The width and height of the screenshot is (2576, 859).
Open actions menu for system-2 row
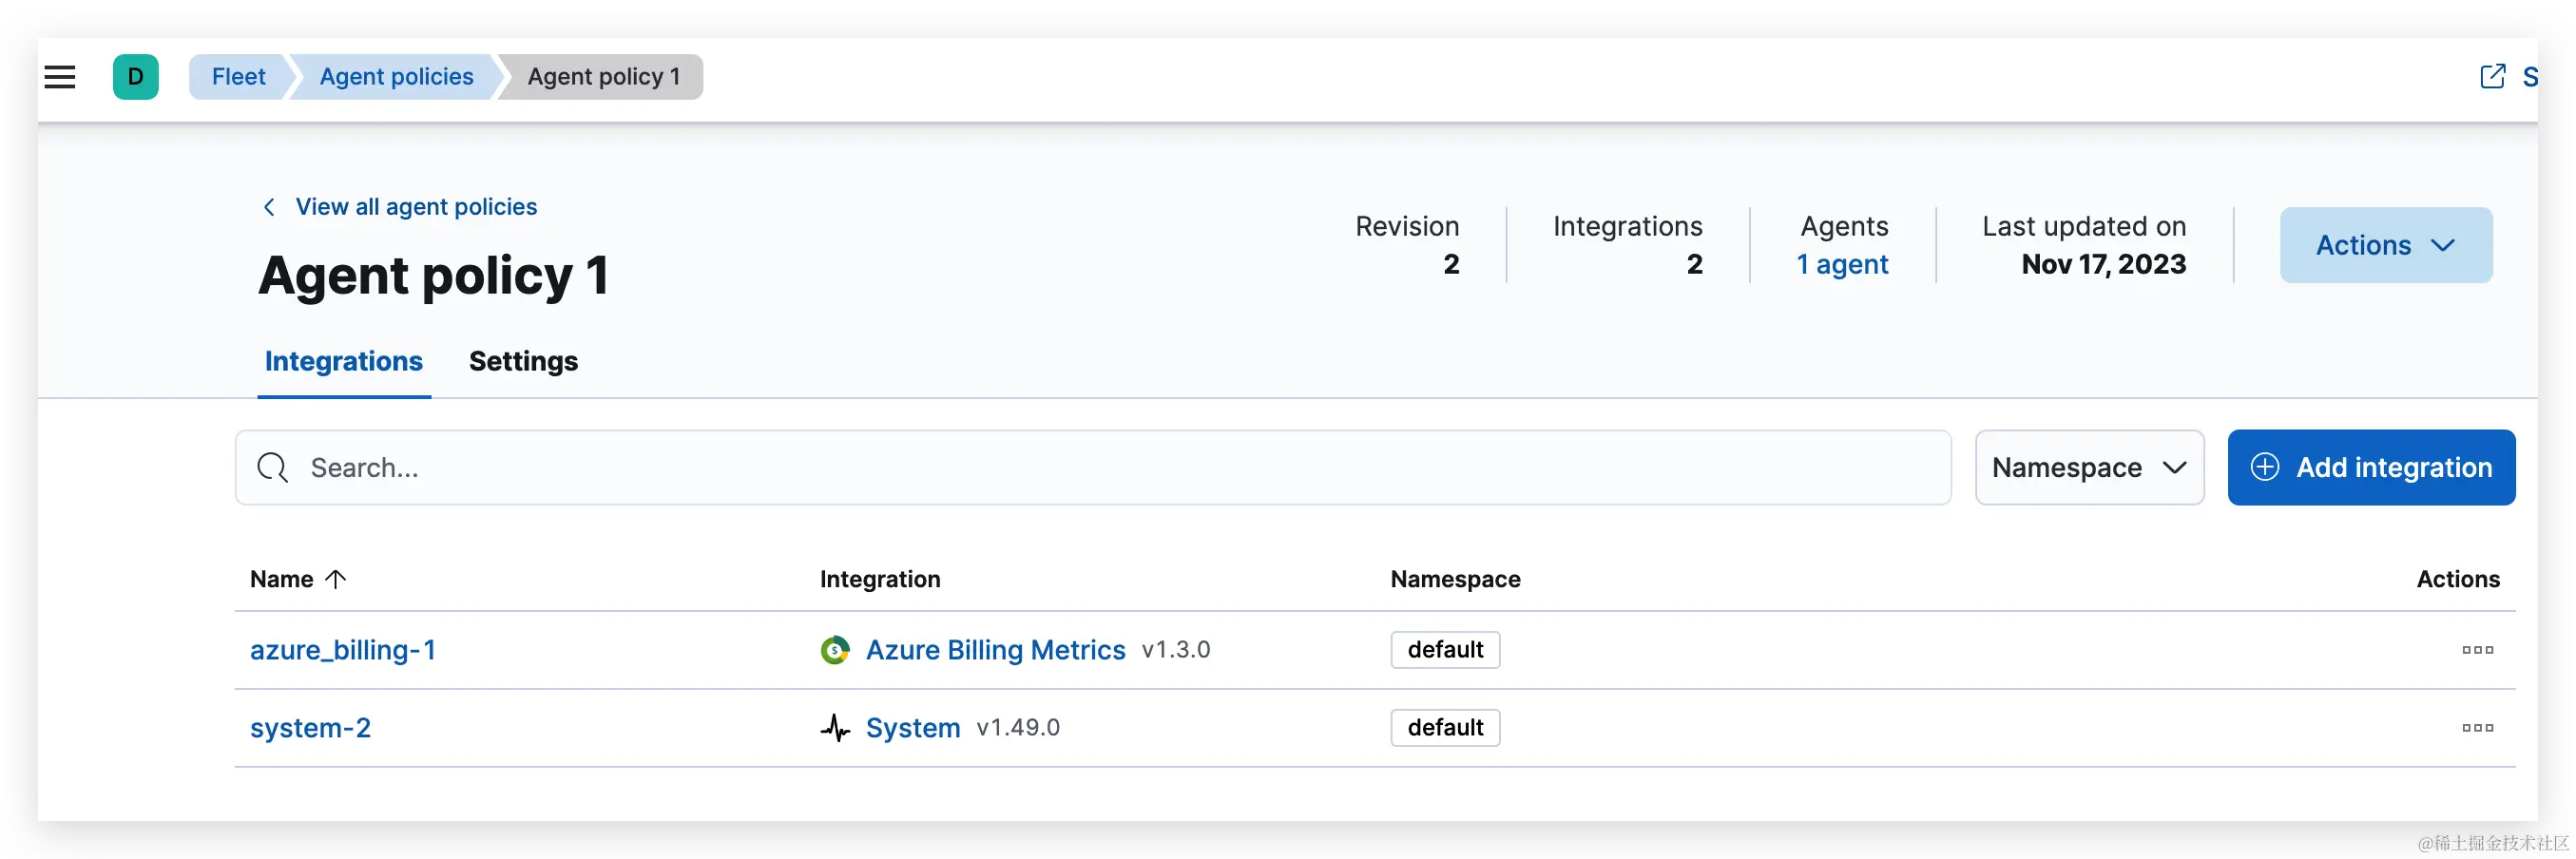(2477, 728)
